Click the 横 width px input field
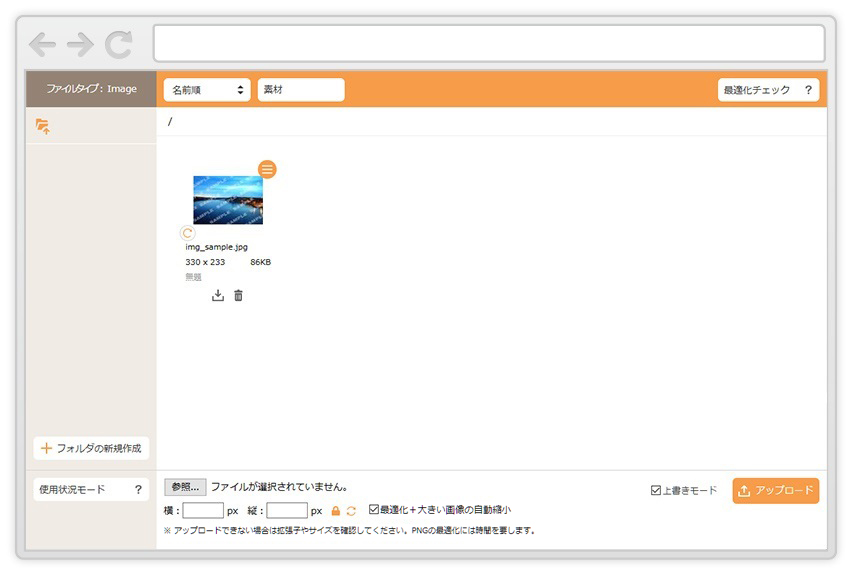This screenshot has width=848, height=577. coord(203,511)
